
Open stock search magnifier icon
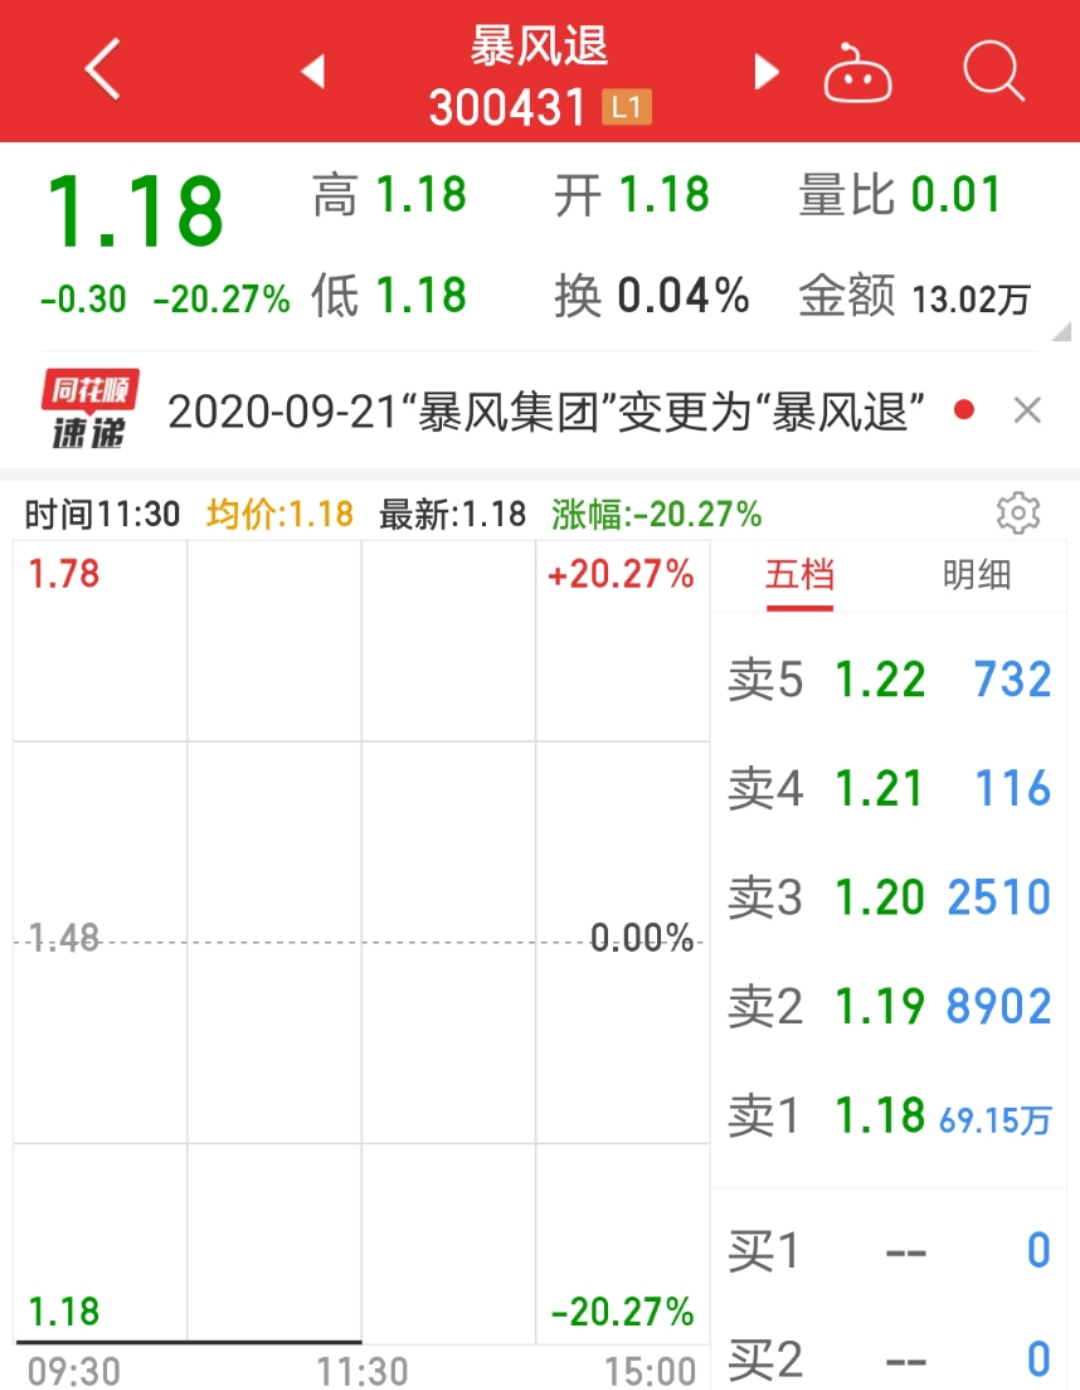tap(993, 71)
